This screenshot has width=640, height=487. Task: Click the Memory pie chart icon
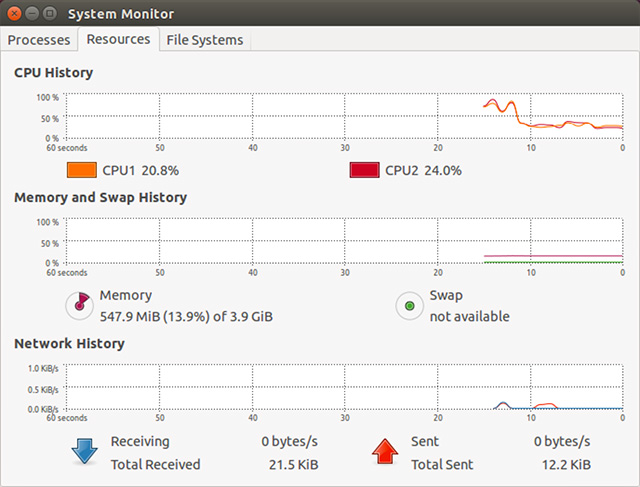80,306
